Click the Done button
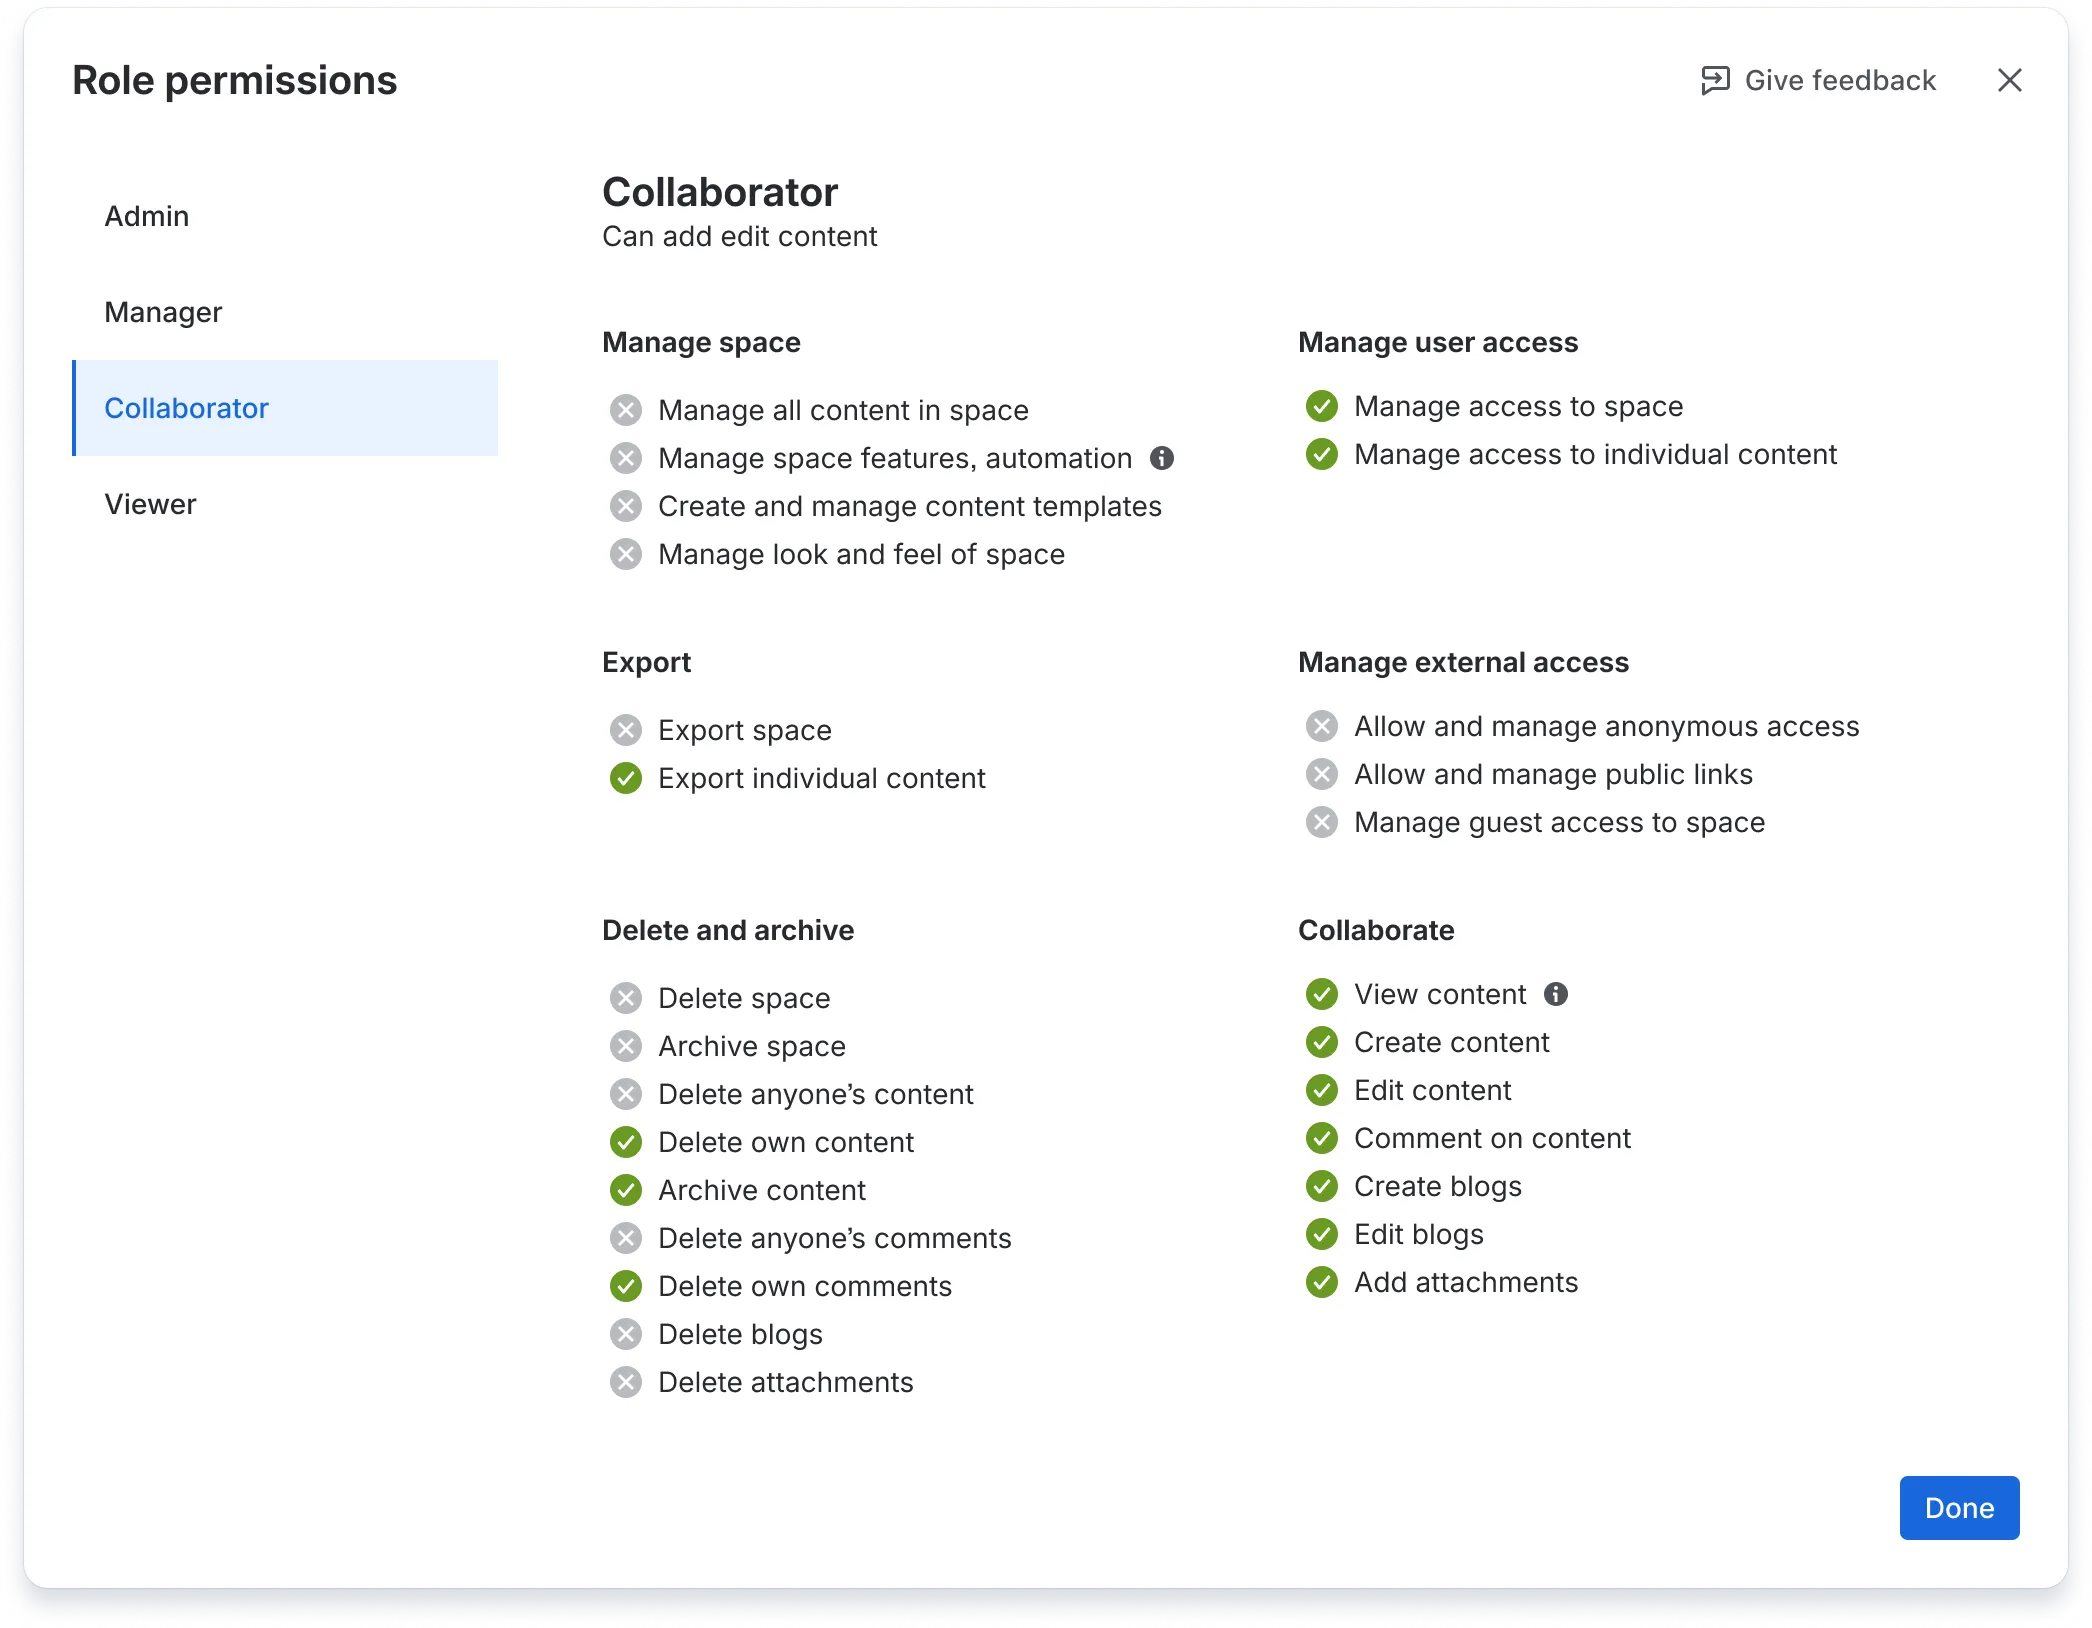 pos(1959,1508)
